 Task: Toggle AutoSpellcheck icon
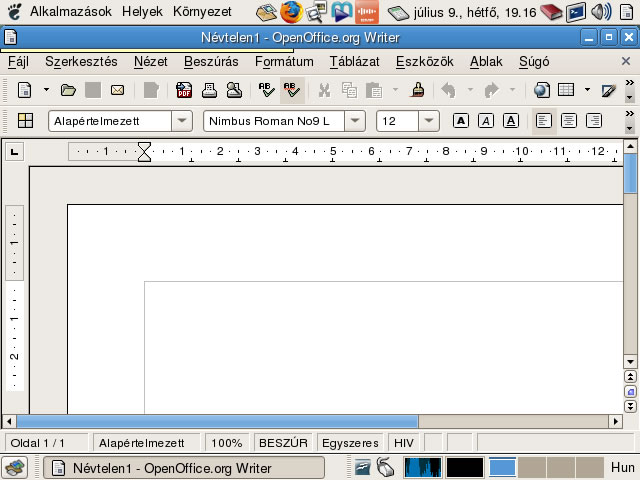(x=292, y=90)
